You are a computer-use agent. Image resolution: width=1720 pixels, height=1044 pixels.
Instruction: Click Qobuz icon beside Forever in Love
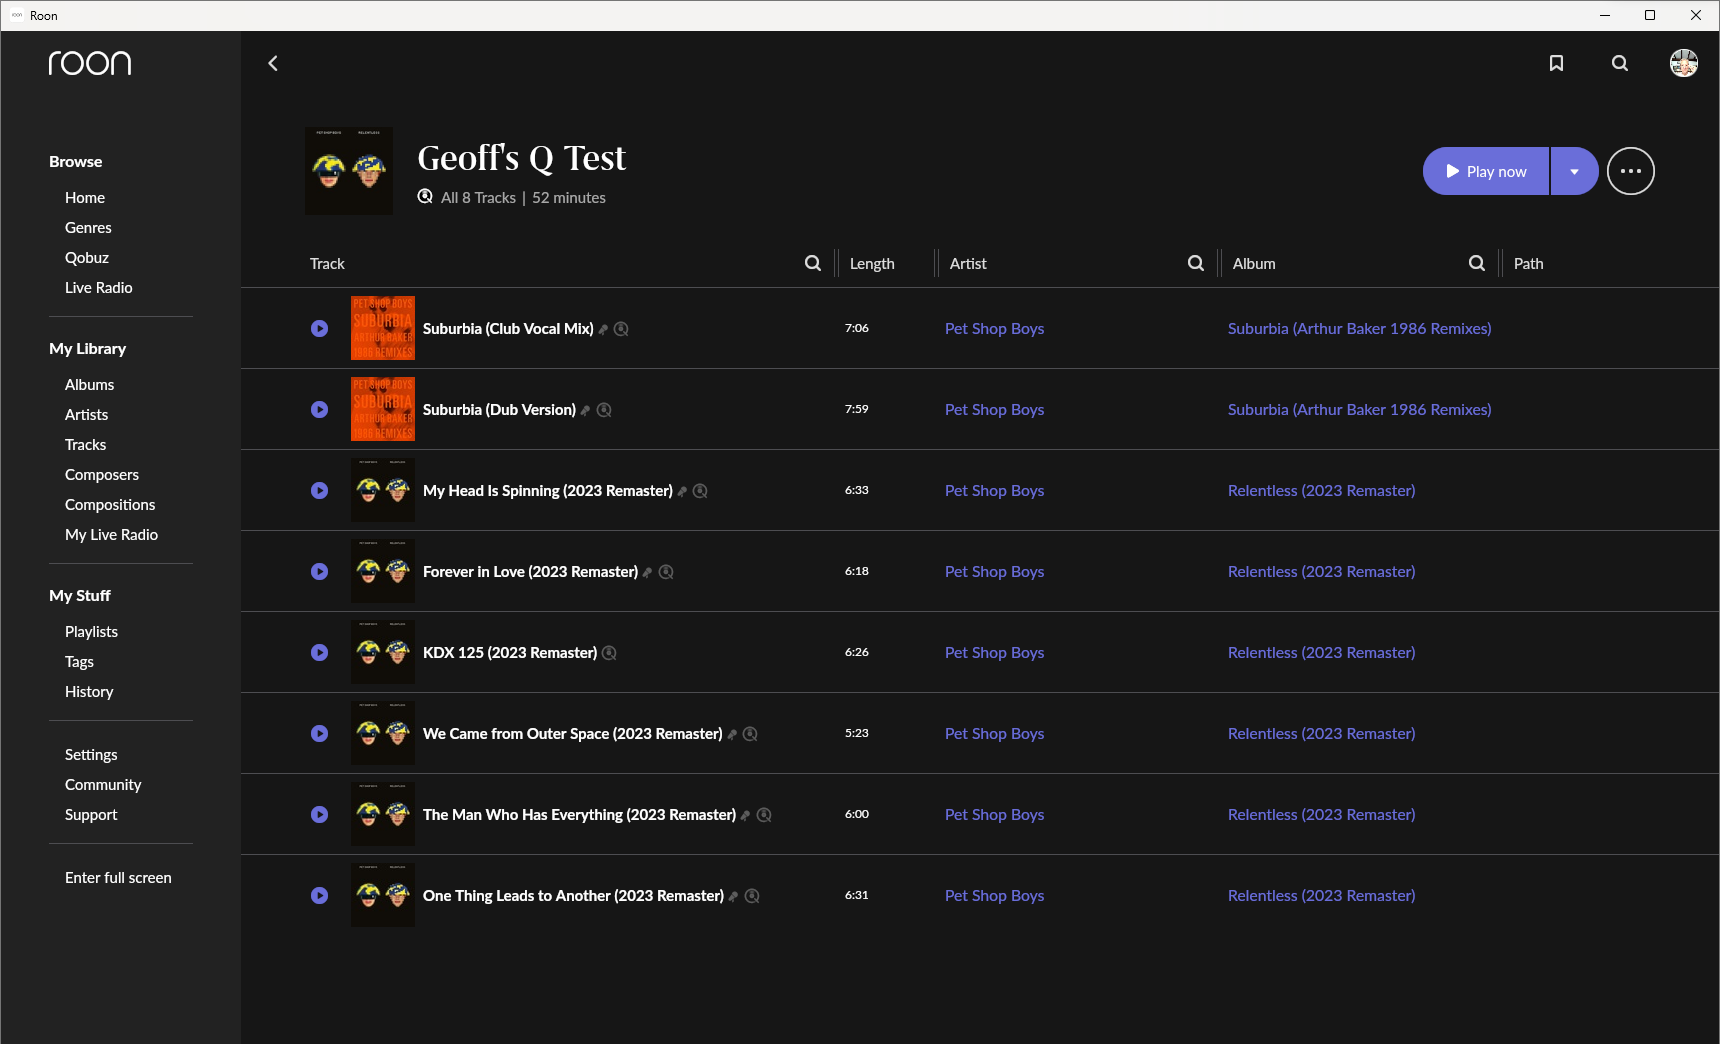coord(666,572)
